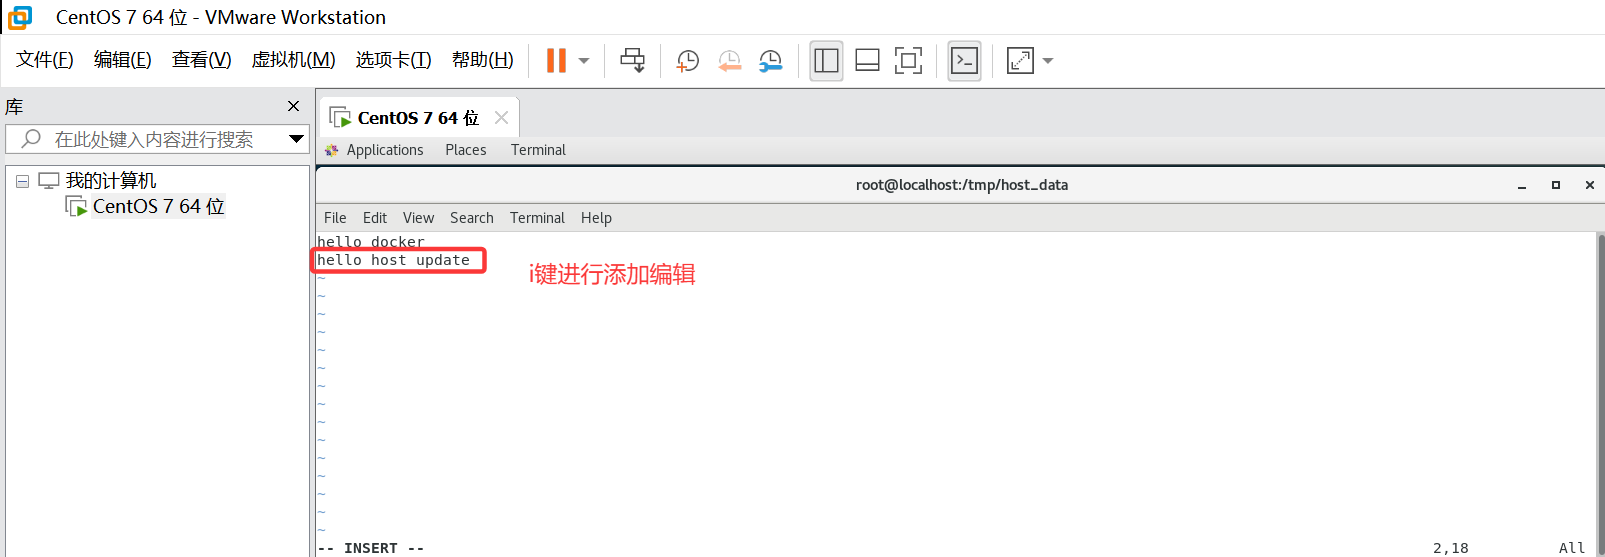Image resolution: width=1605 pixels, height=557 pixels.
Task: Open the 帮助(H) menu
Action: coord(482,60)
